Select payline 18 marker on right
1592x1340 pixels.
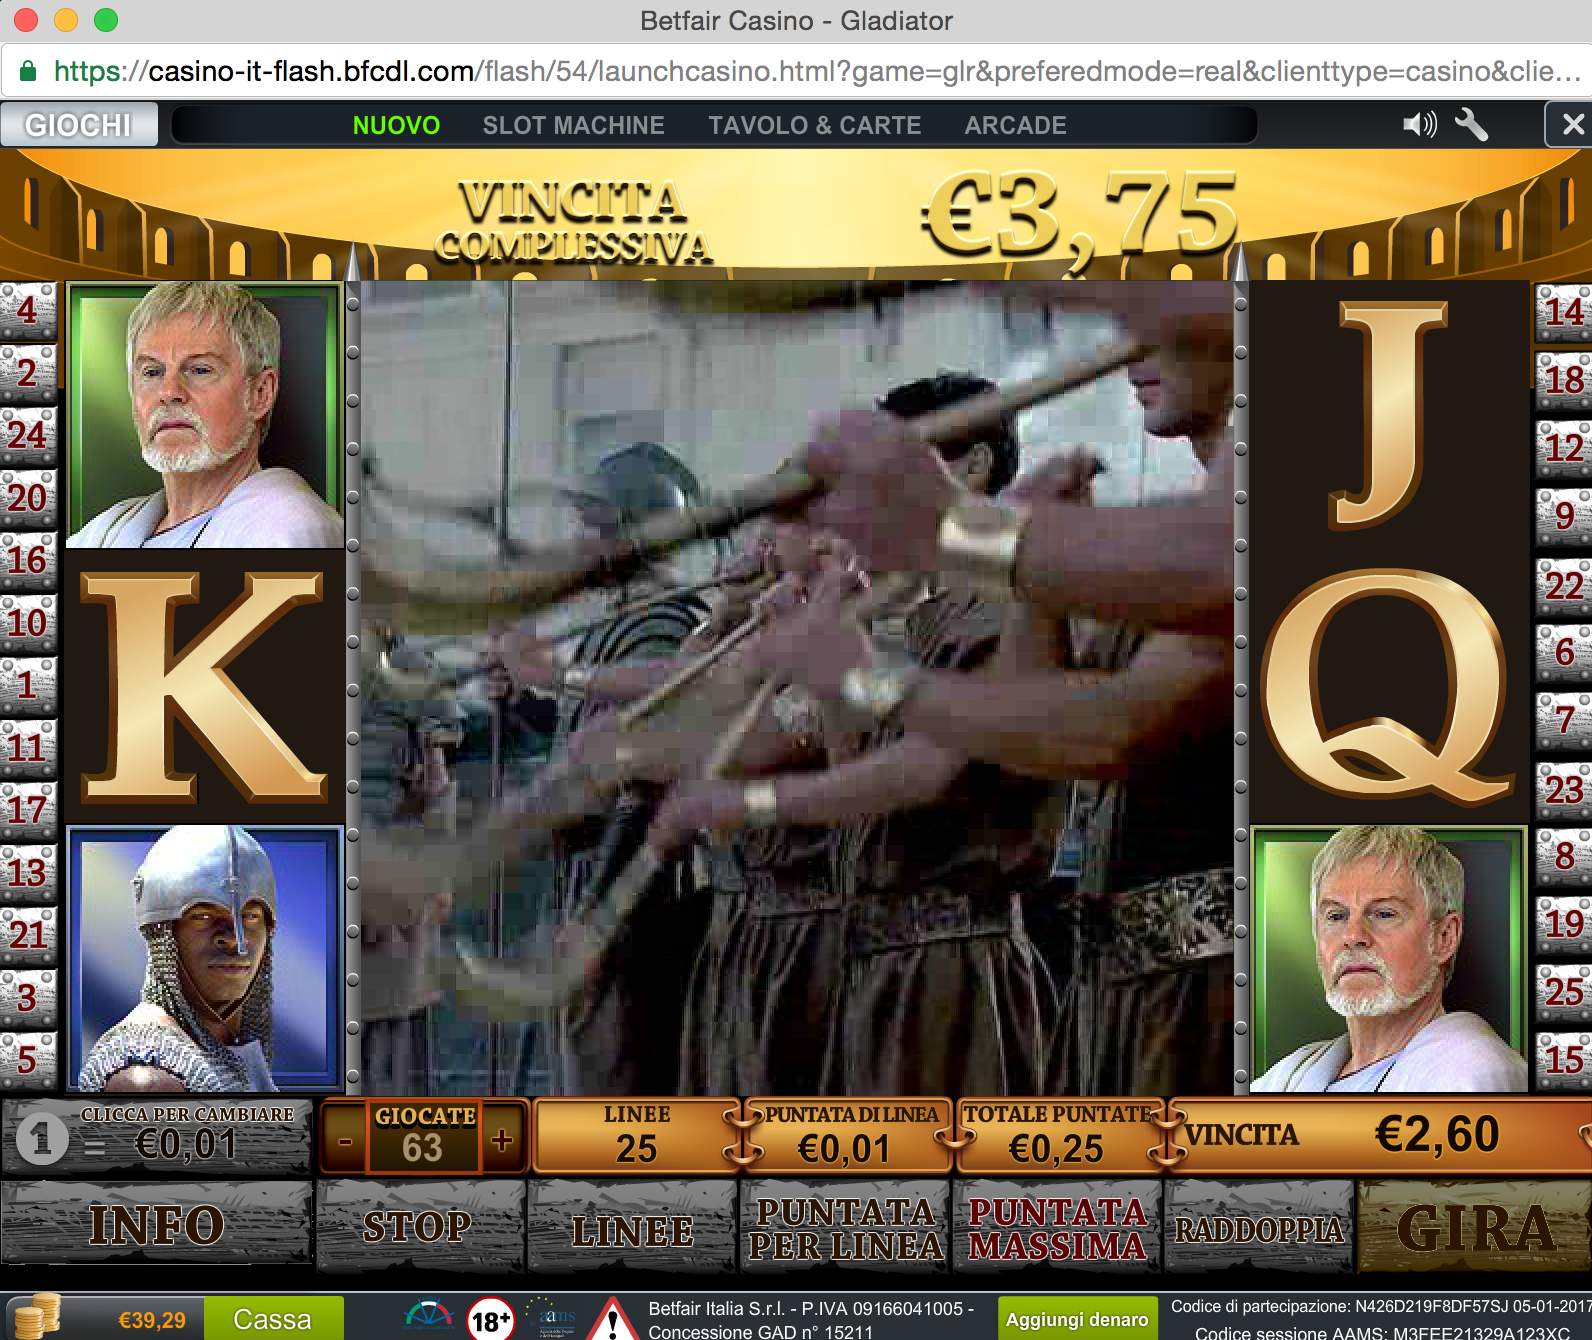click(x=1564, y=380)
